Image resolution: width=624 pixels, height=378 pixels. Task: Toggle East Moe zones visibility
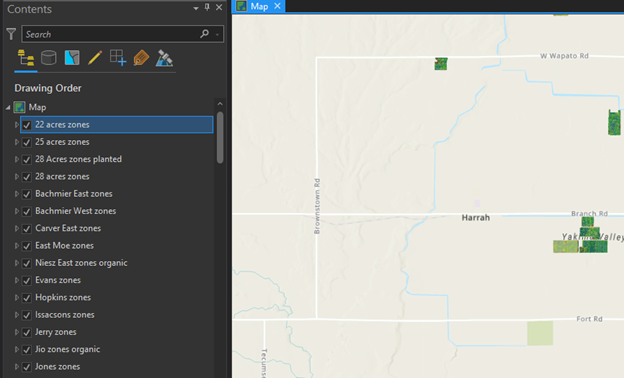point(27,246)
